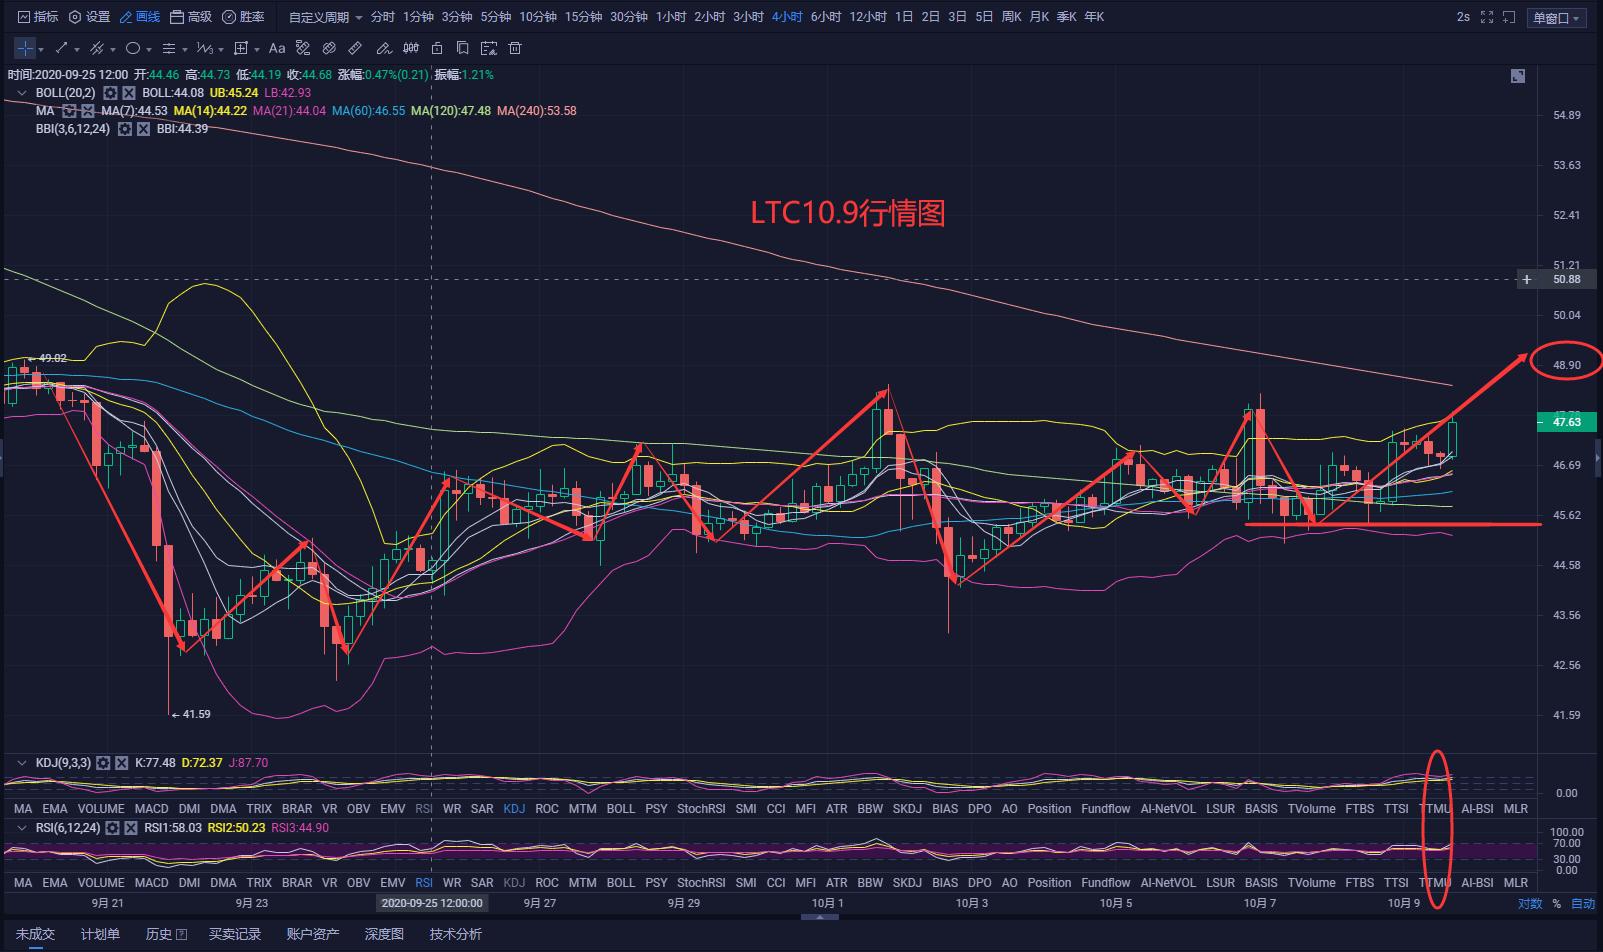Click the fullscreen expand icon in top toolbar
Viewport: 1603px width, 952px height.
[1487, 17]
